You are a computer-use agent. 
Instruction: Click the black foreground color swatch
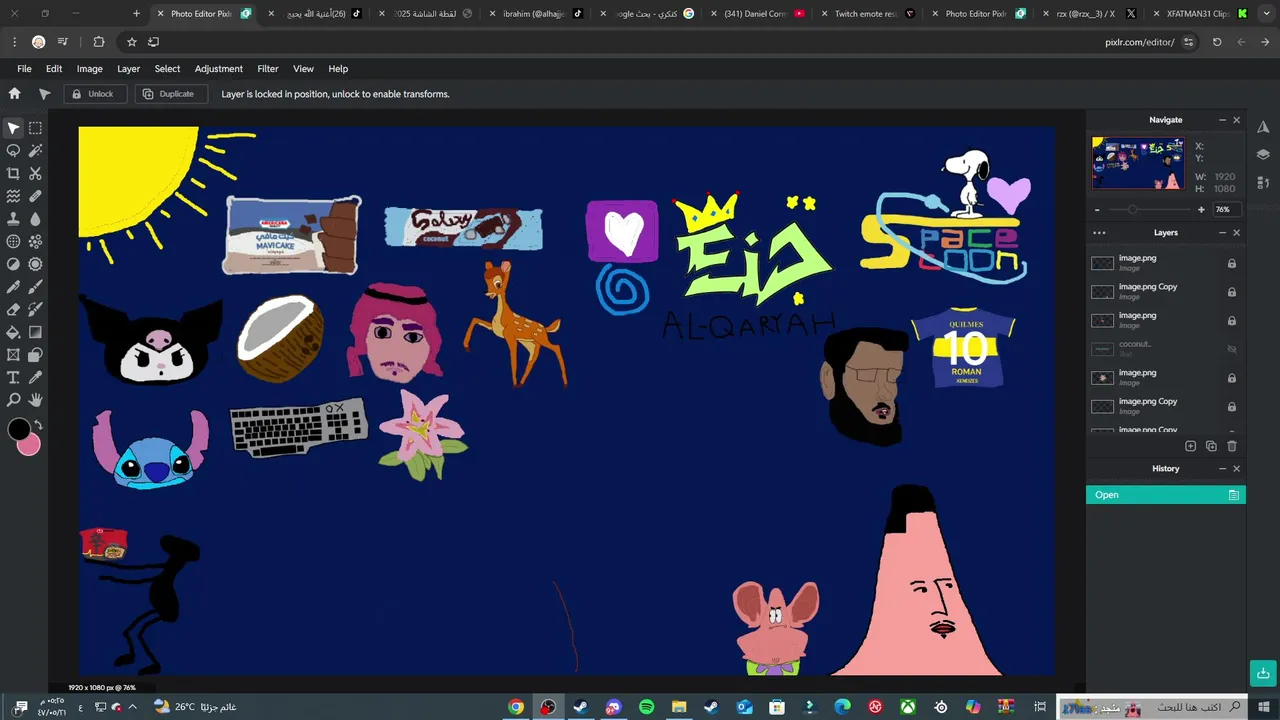[19, 430]
